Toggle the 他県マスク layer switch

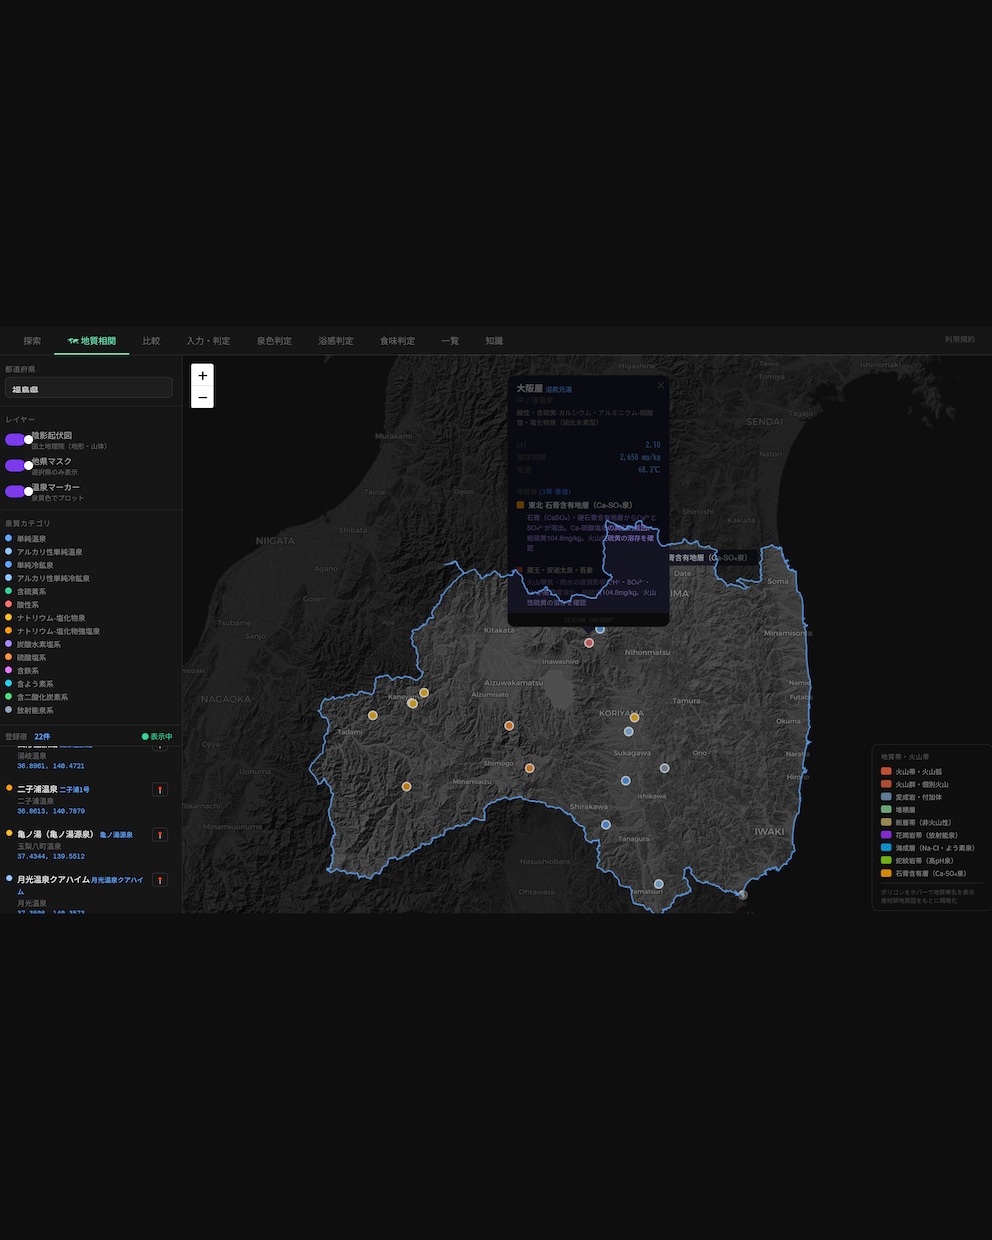click(19, 466)
